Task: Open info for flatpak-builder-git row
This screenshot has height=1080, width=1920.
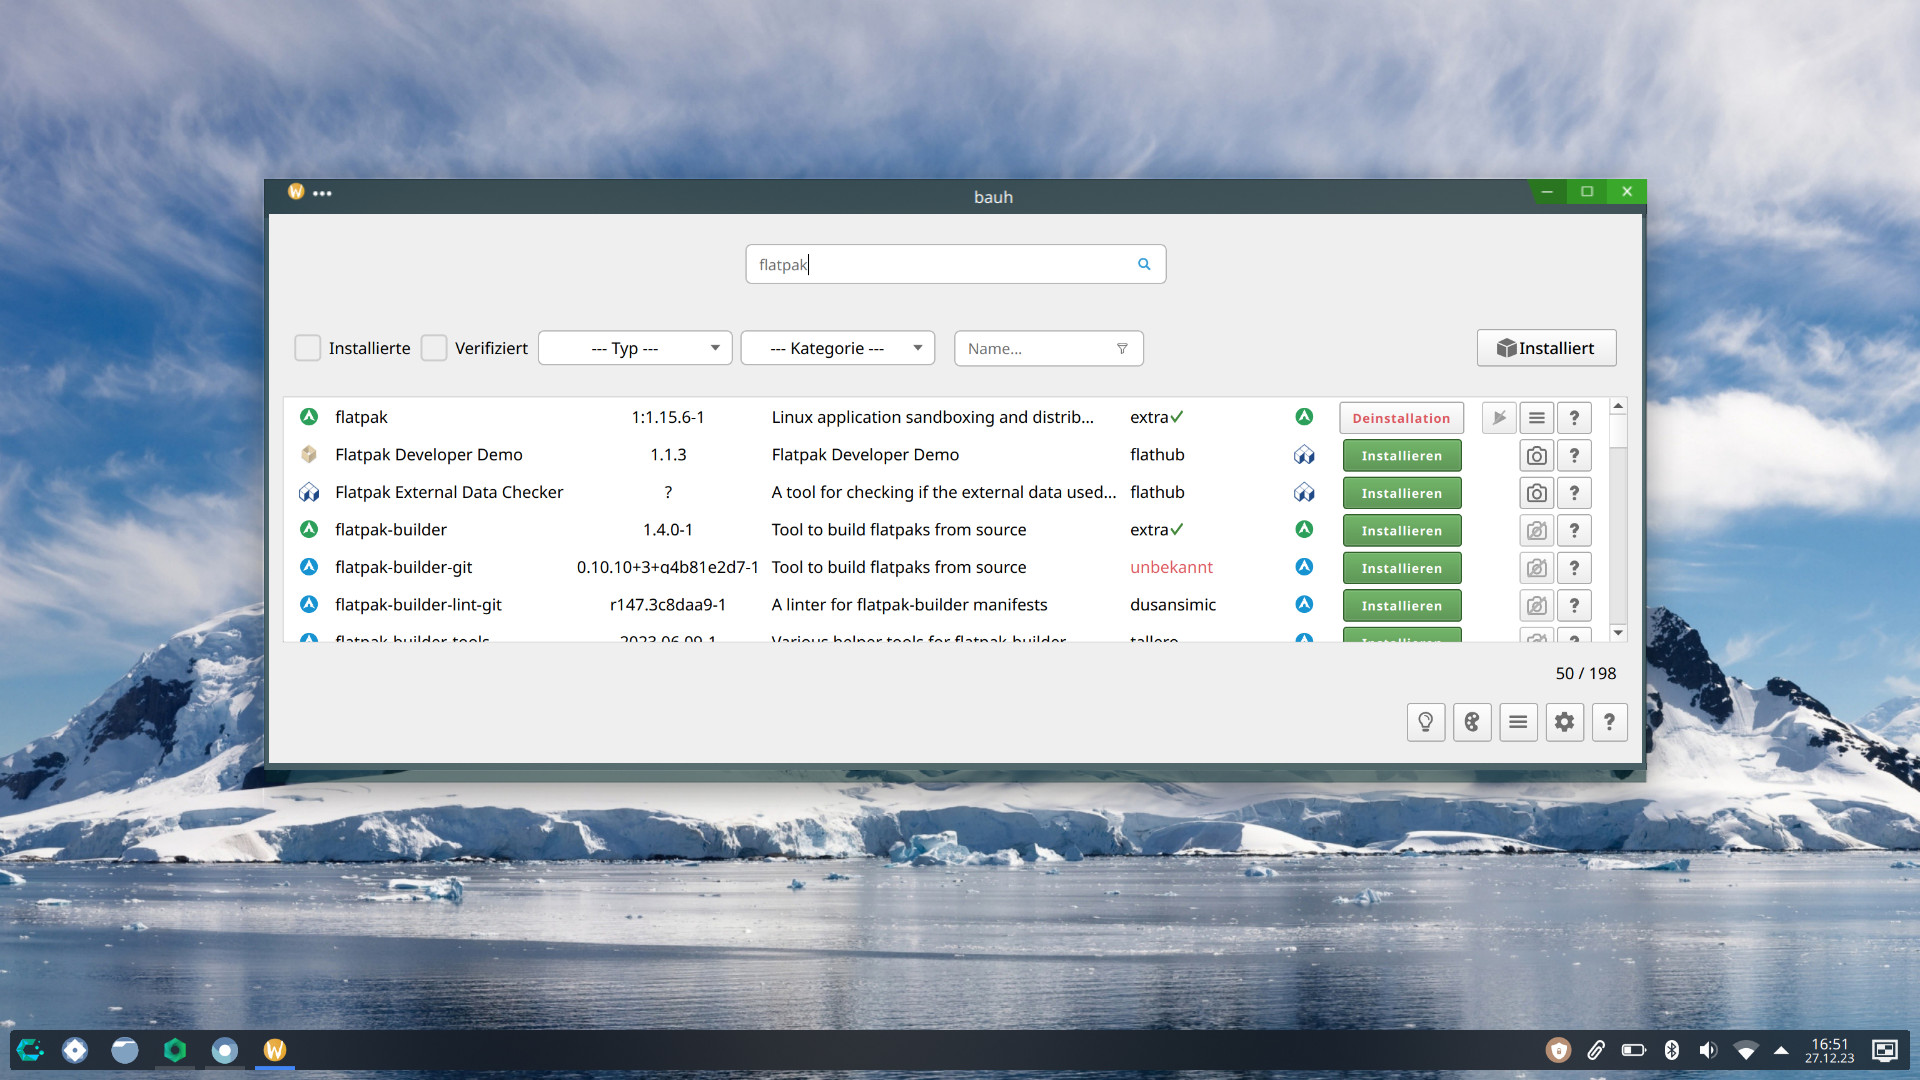Action: coord(1574,568)
